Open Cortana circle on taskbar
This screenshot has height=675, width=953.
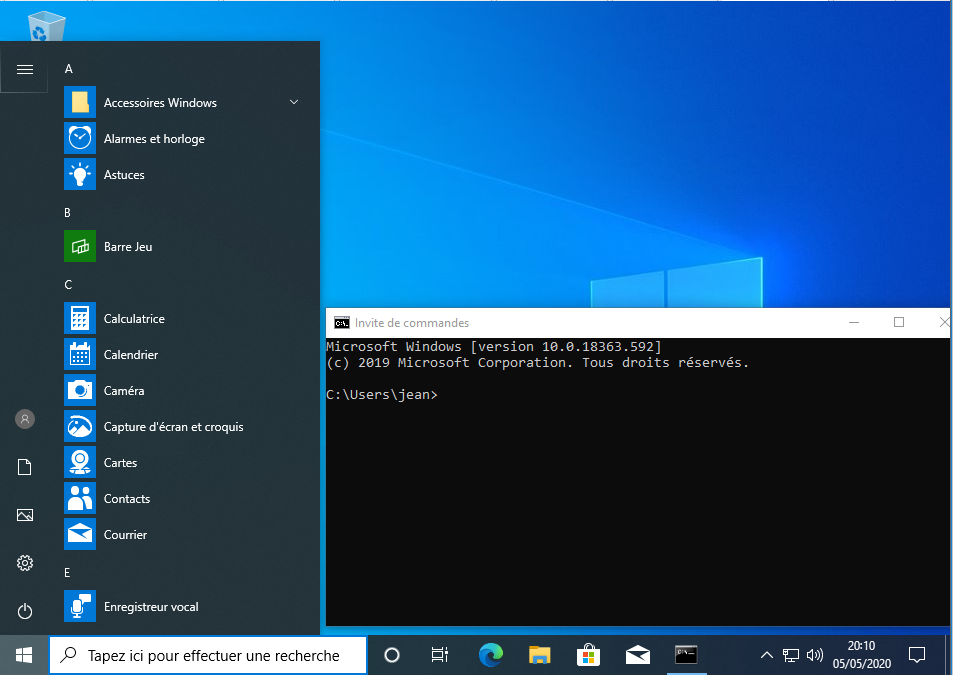click(392, 655)
